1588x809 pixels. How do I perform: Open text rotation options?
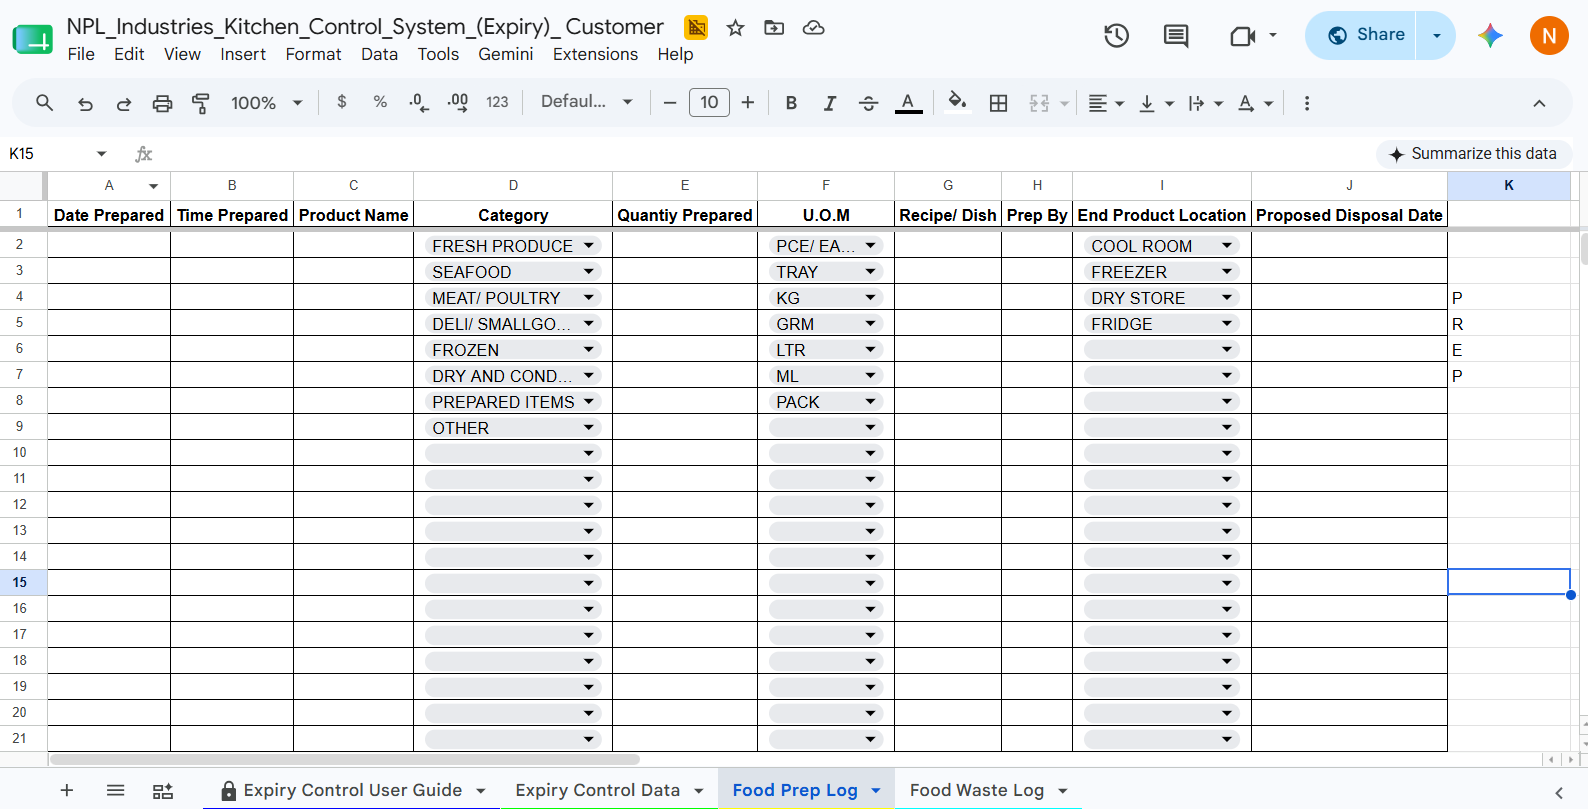1255,103
